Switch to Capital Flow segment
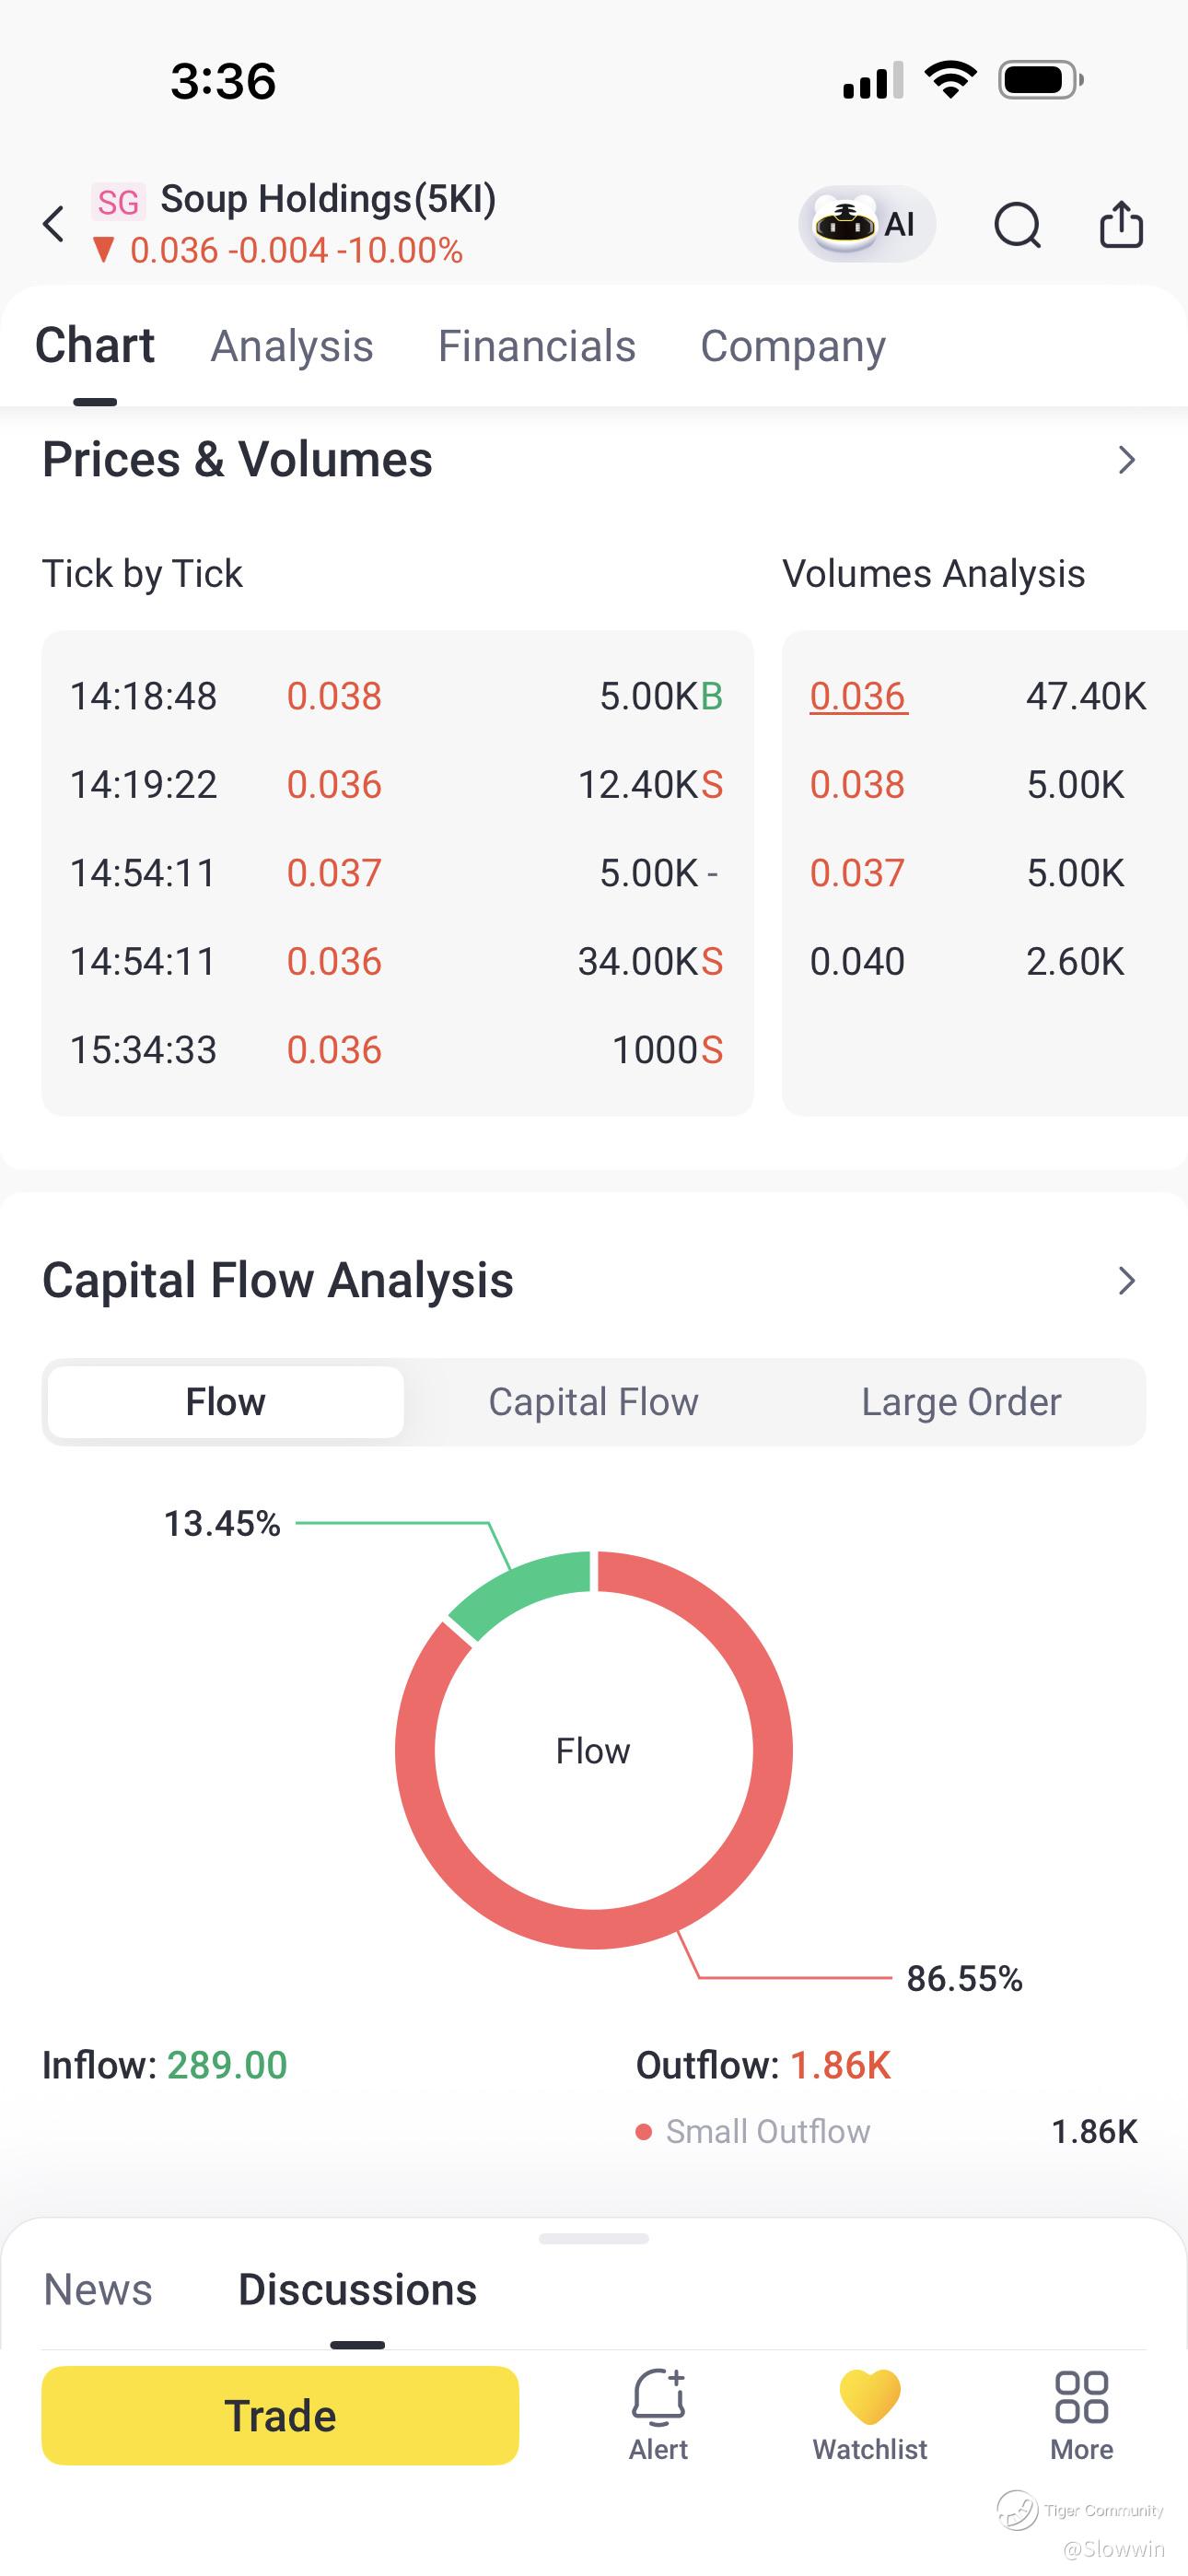Viewport: 1188px width, 2576px height. (593, 1402)
